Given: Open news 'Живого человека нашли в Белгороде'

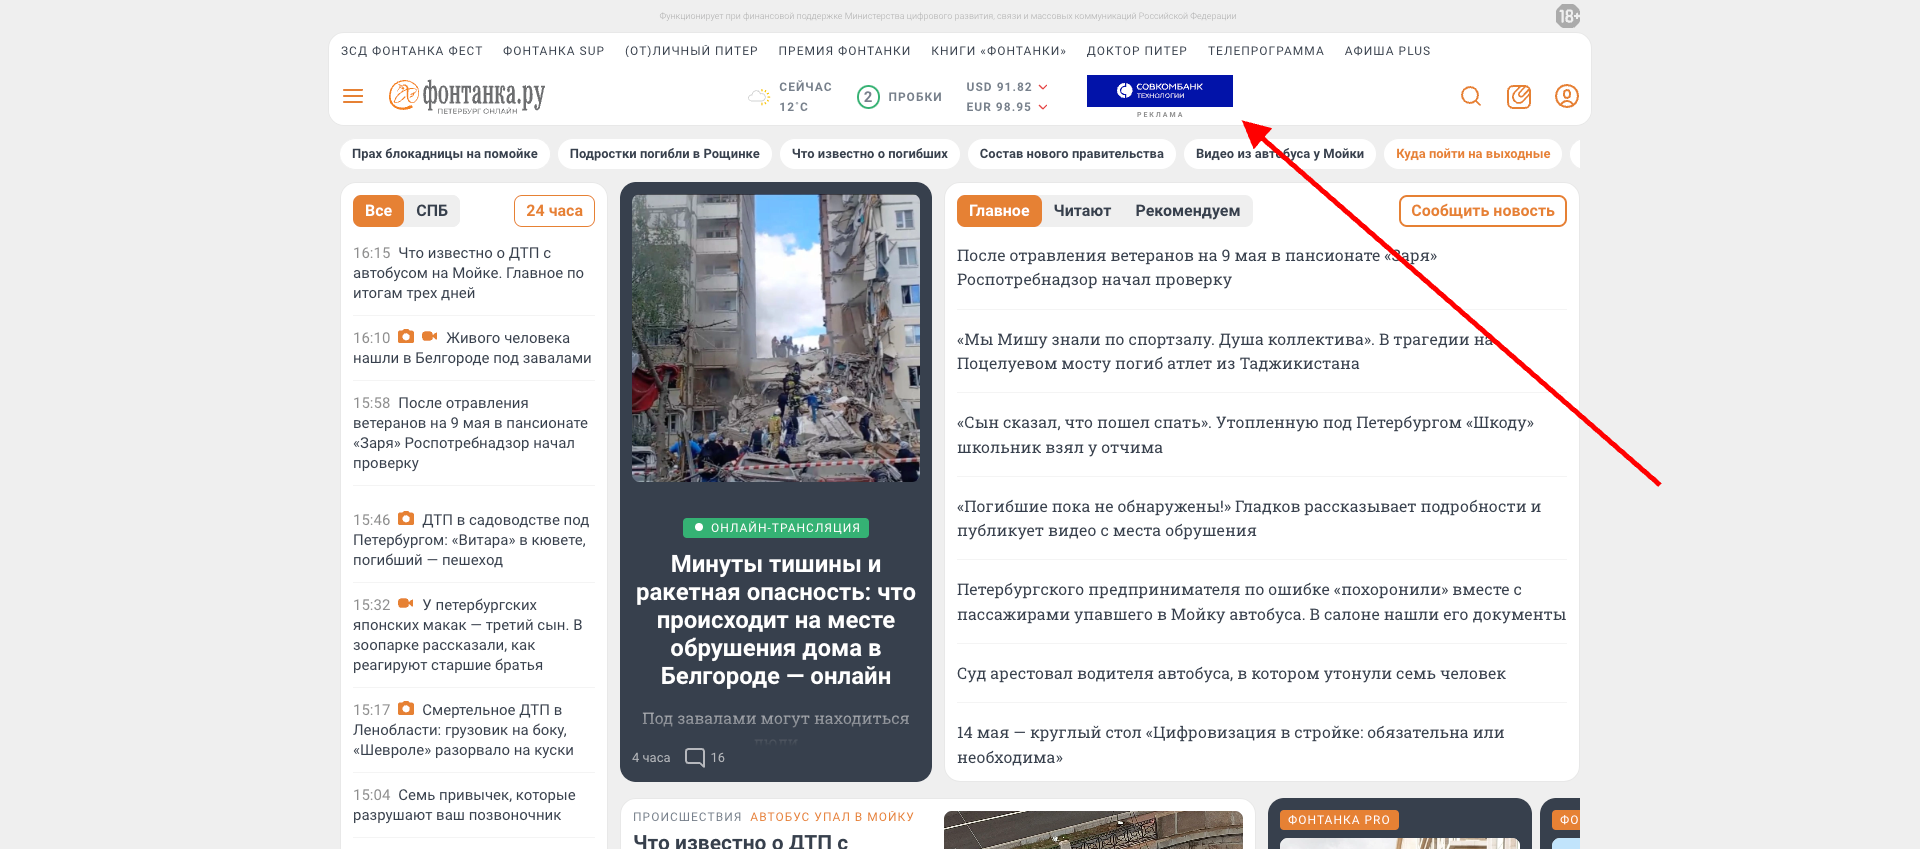Looking at the screenshot, I should [x=472, y=348].
